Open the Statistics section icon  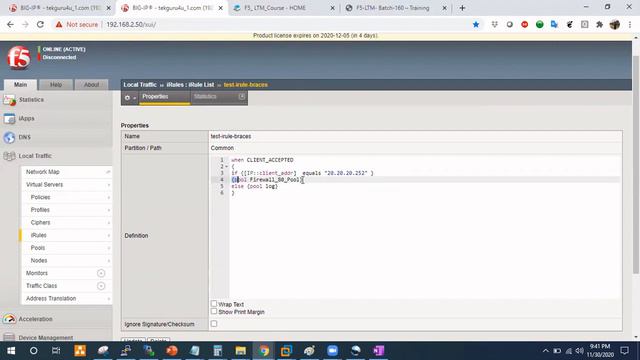[x=9, y=100]
